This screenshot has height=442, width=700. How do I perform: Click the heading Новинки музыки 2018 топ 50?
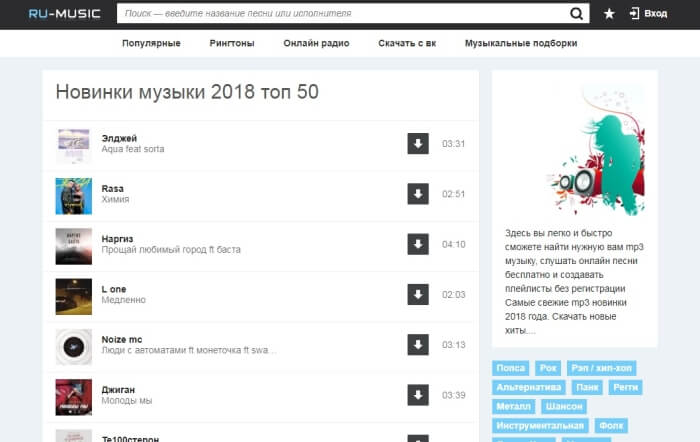[x=187, y=92]
